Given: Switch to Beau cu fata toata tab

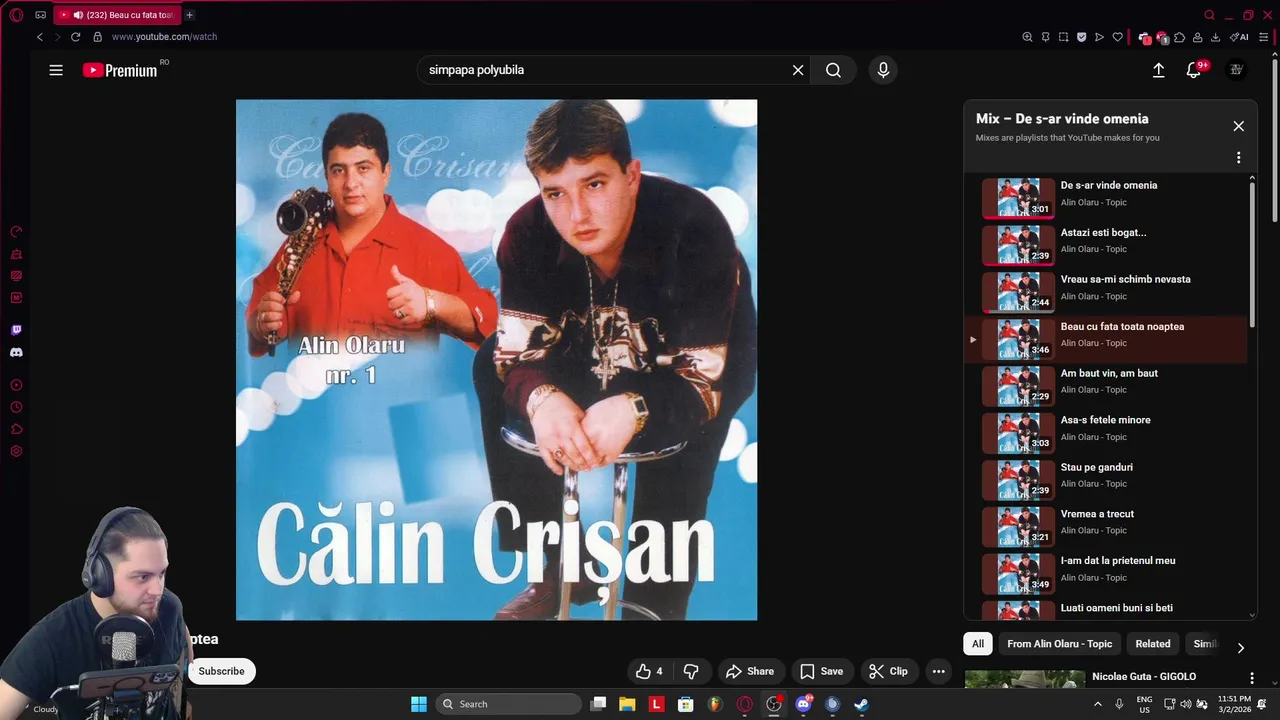Looking at the screenshot, I should (117, 15).
